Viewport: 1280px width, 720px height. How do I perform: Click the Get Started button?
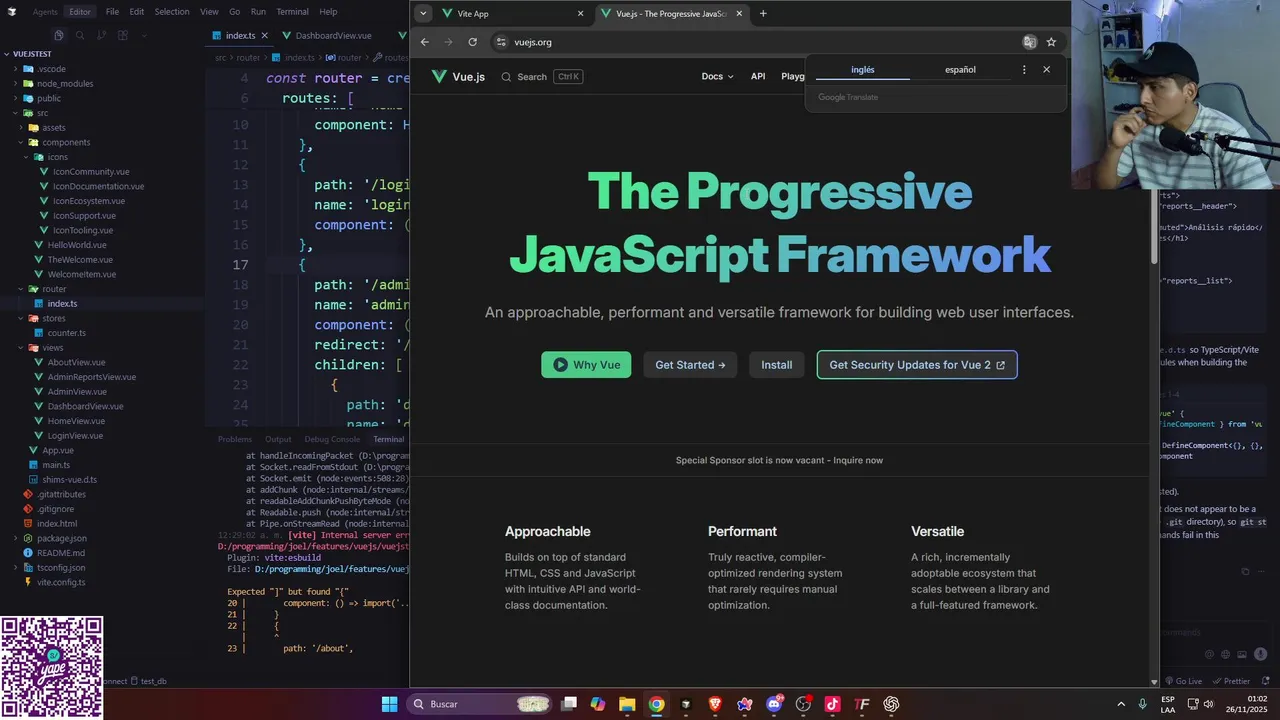click(x=690, y=365)
